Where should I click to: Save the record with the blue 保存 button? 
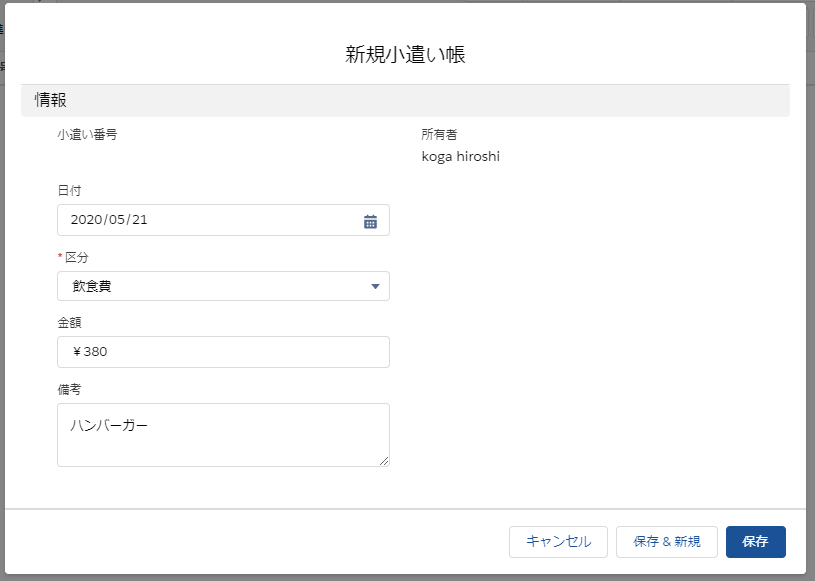pos(755,542)
